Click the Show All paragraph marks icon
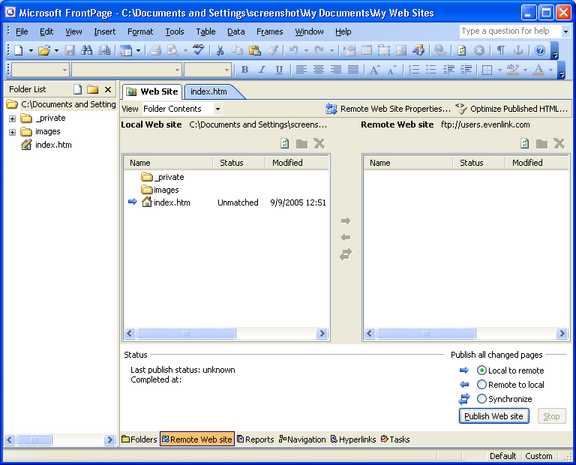The height and width of the screenshot is (465, 576). [500, 50]
